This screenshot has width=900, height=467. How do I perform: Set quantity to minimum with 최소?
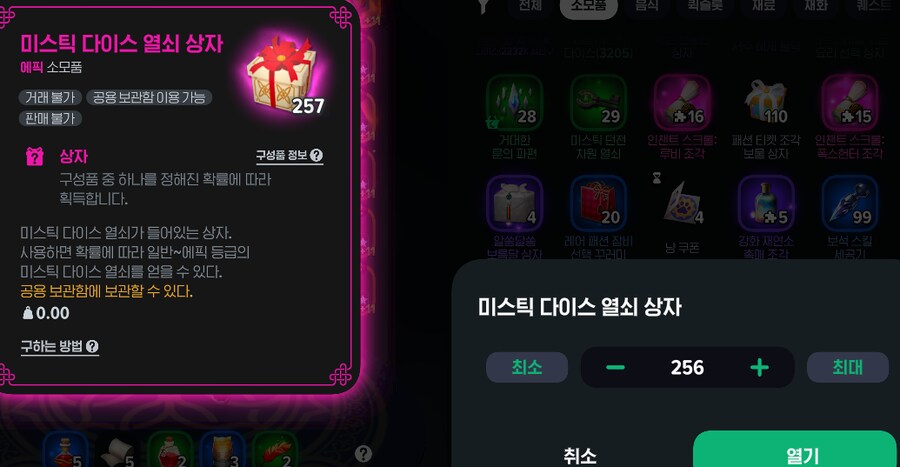pos(527,367)
